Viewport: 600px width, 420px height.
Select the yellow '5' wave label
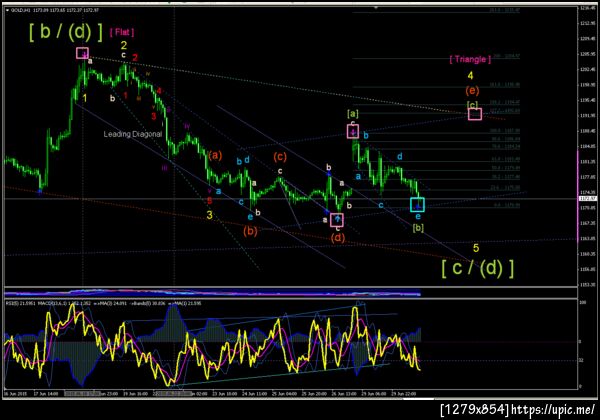[476, 248]
